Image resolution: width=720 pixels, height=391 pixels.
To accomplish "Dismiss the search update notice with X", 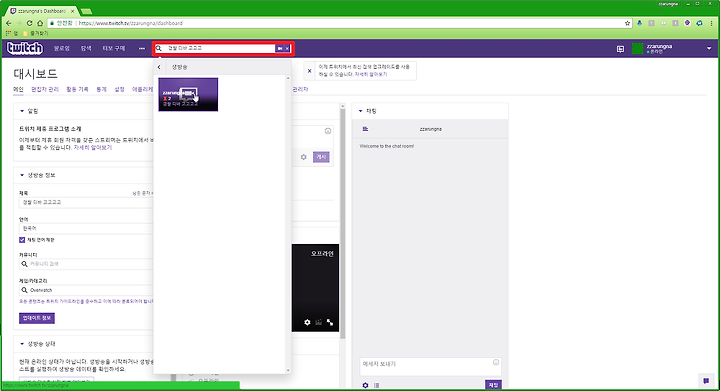I will pos(309,71).
